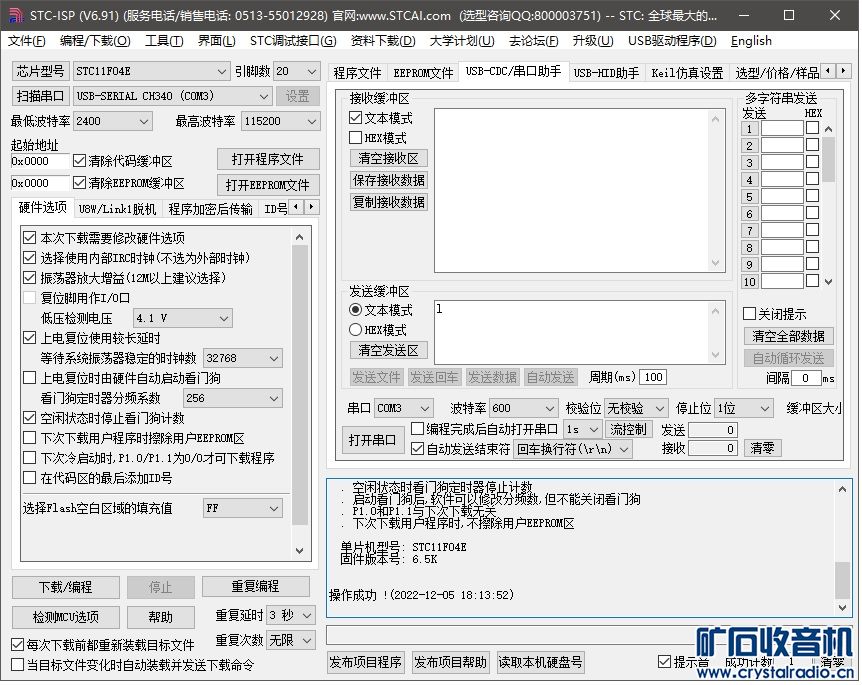
Task: Switch to the EEPROM文件 tab
Action: click(x=423, y=73)
